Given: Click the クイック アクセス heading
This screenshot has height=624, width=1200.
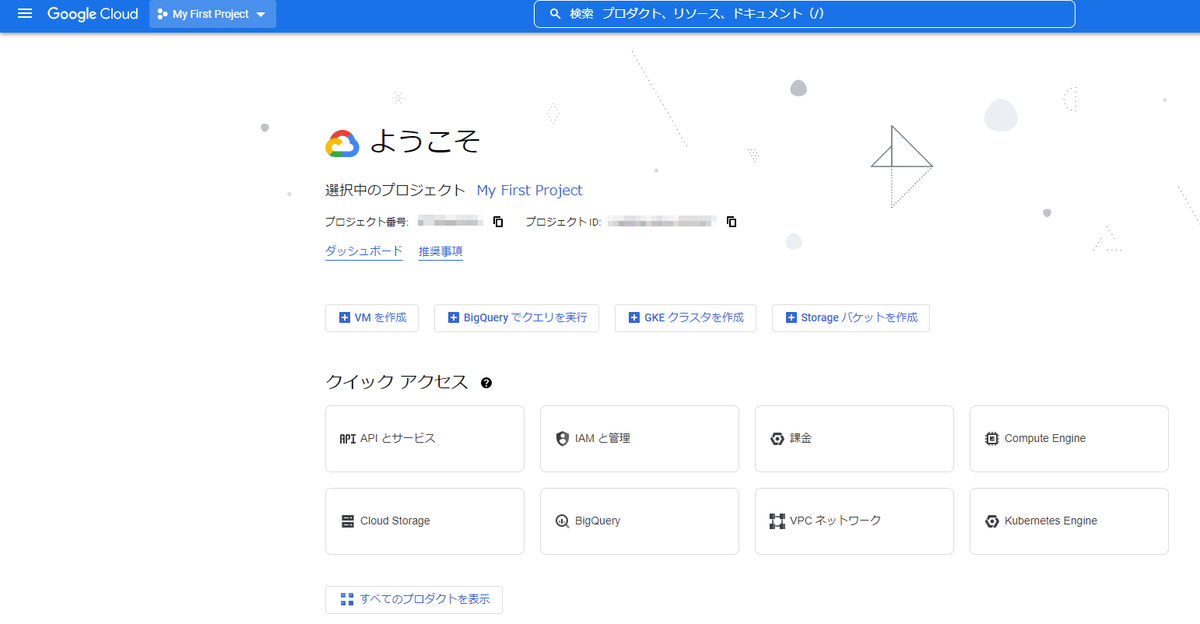Looking at the screenshot, I should (x=397, y=382).
